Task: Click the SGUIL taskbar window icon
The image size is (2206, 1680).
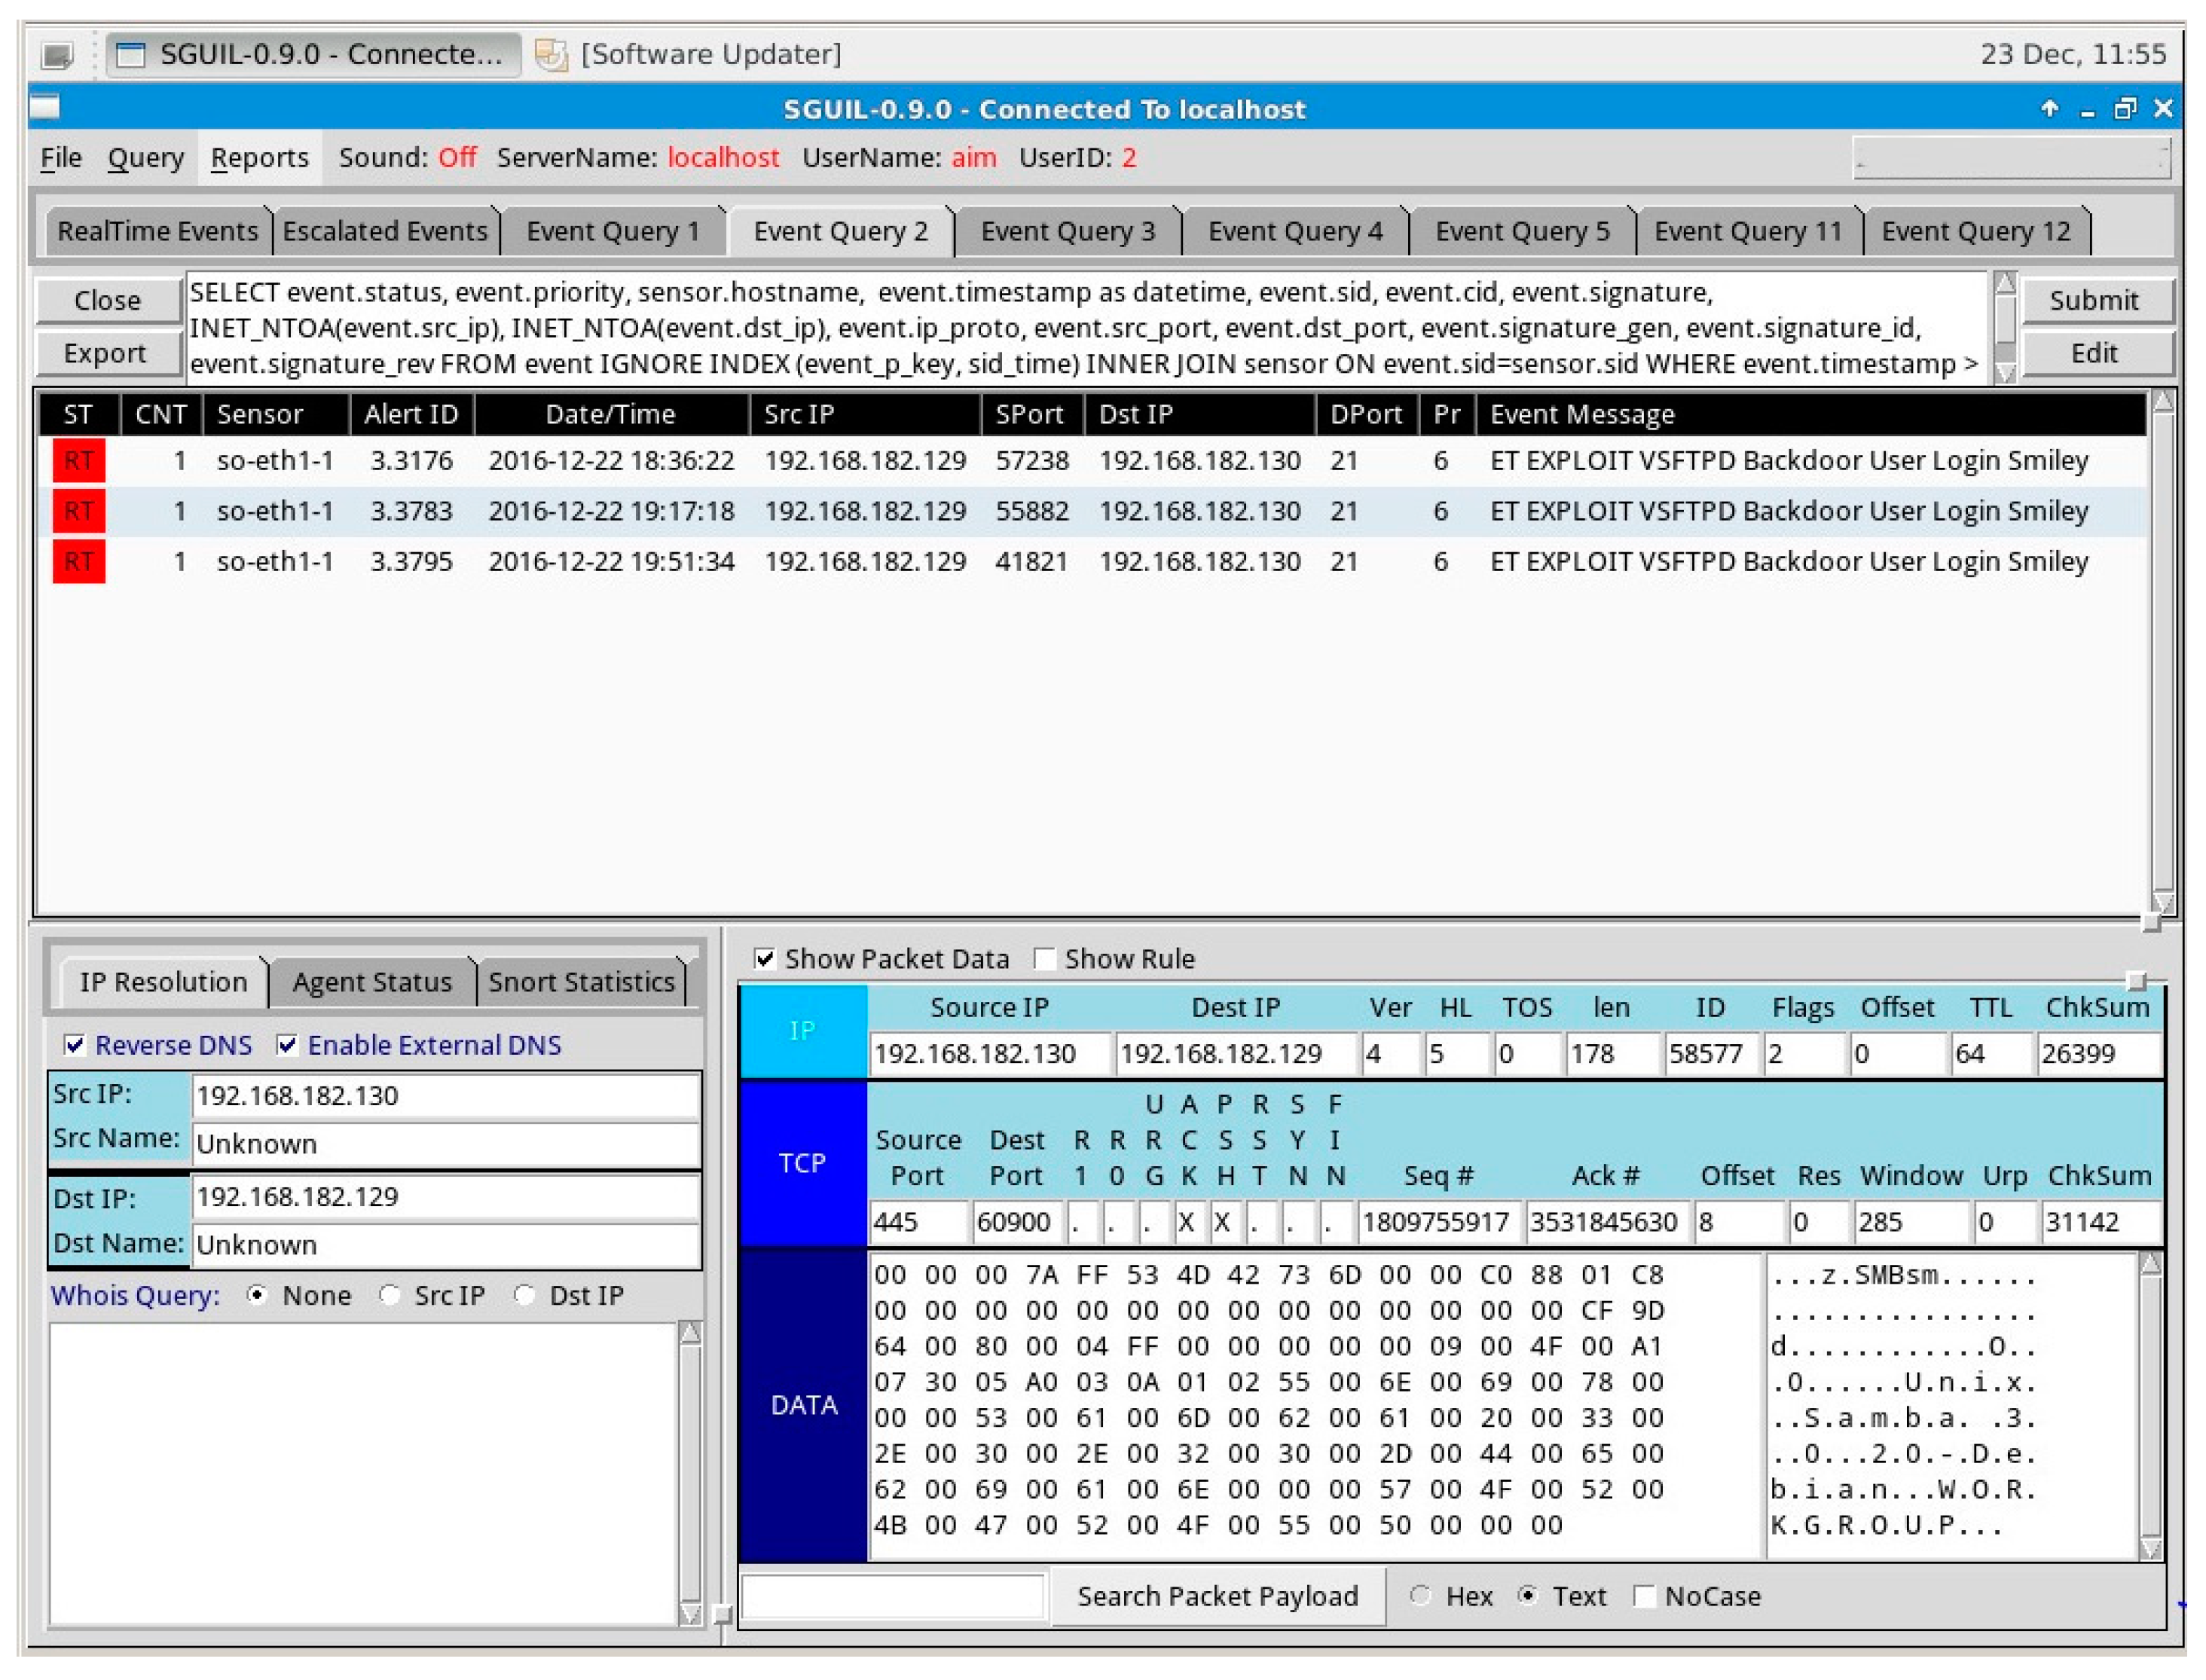Action: (131, 54)
